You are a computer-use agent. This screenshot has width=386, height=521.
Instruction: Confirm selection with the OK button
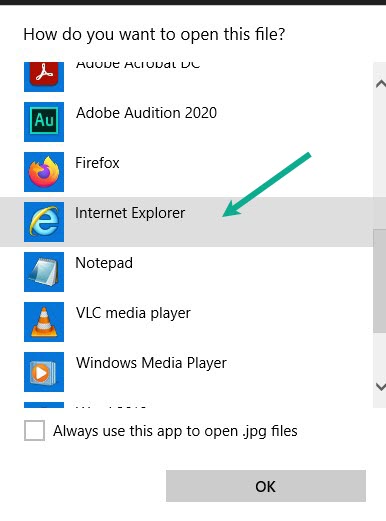pyautogui.click(x=266, y=486)
